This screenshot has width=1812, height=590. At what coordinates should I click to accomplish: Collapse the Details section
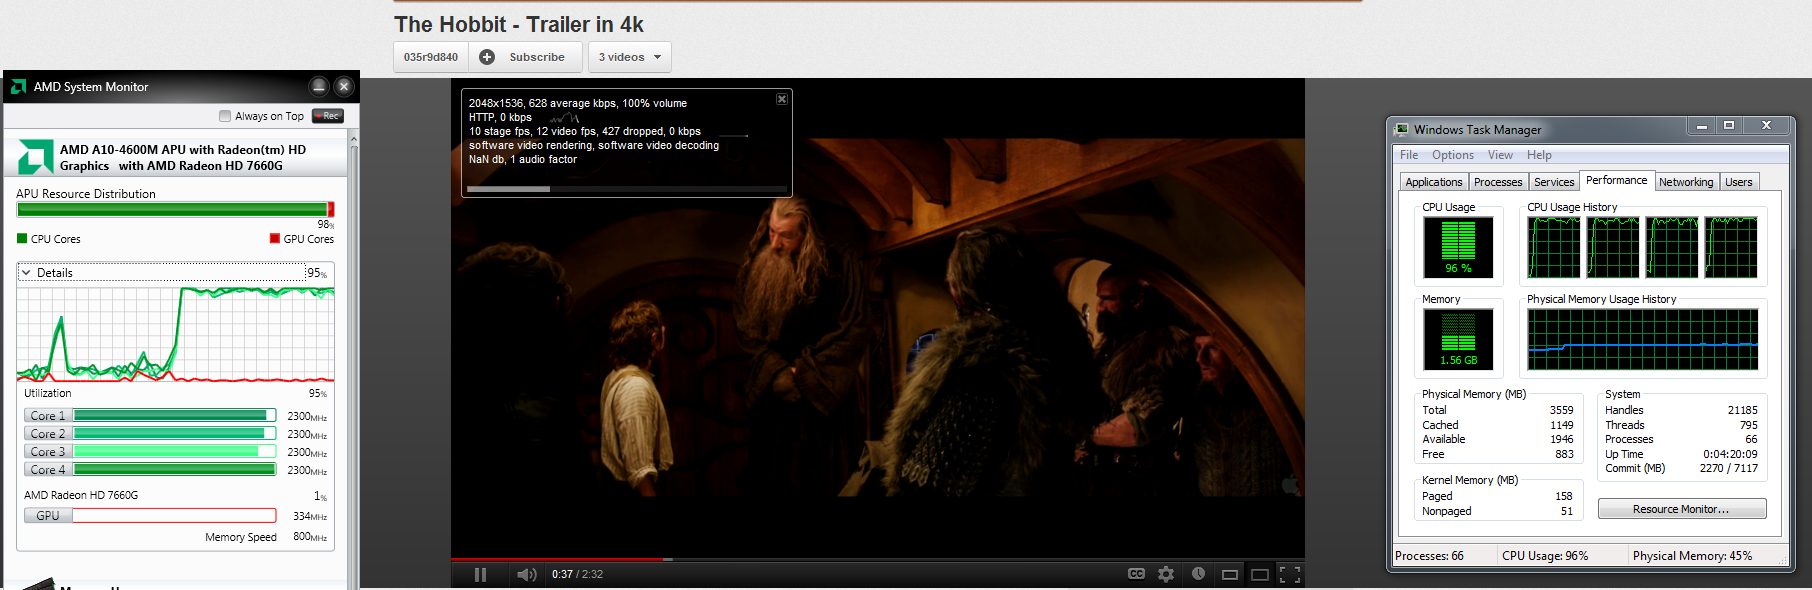pyautogui.click(x=26, y=273)
